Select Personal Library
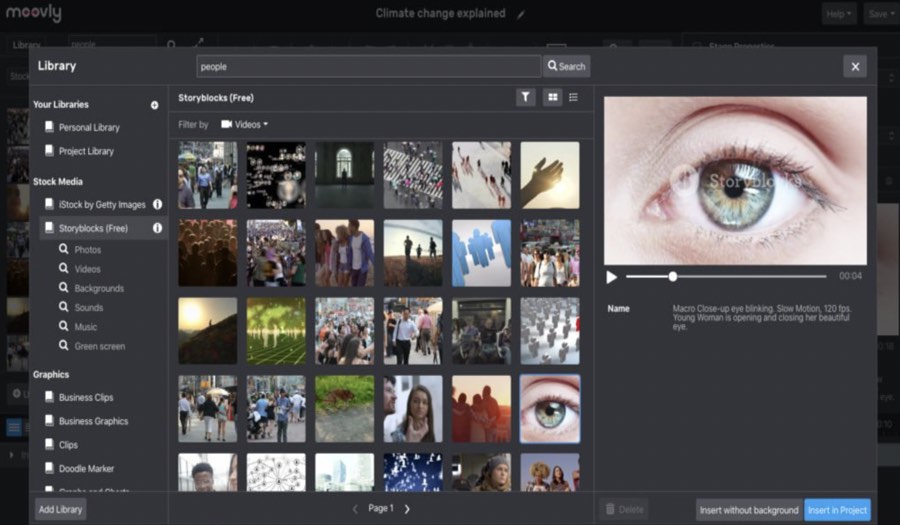 point(88,128)
